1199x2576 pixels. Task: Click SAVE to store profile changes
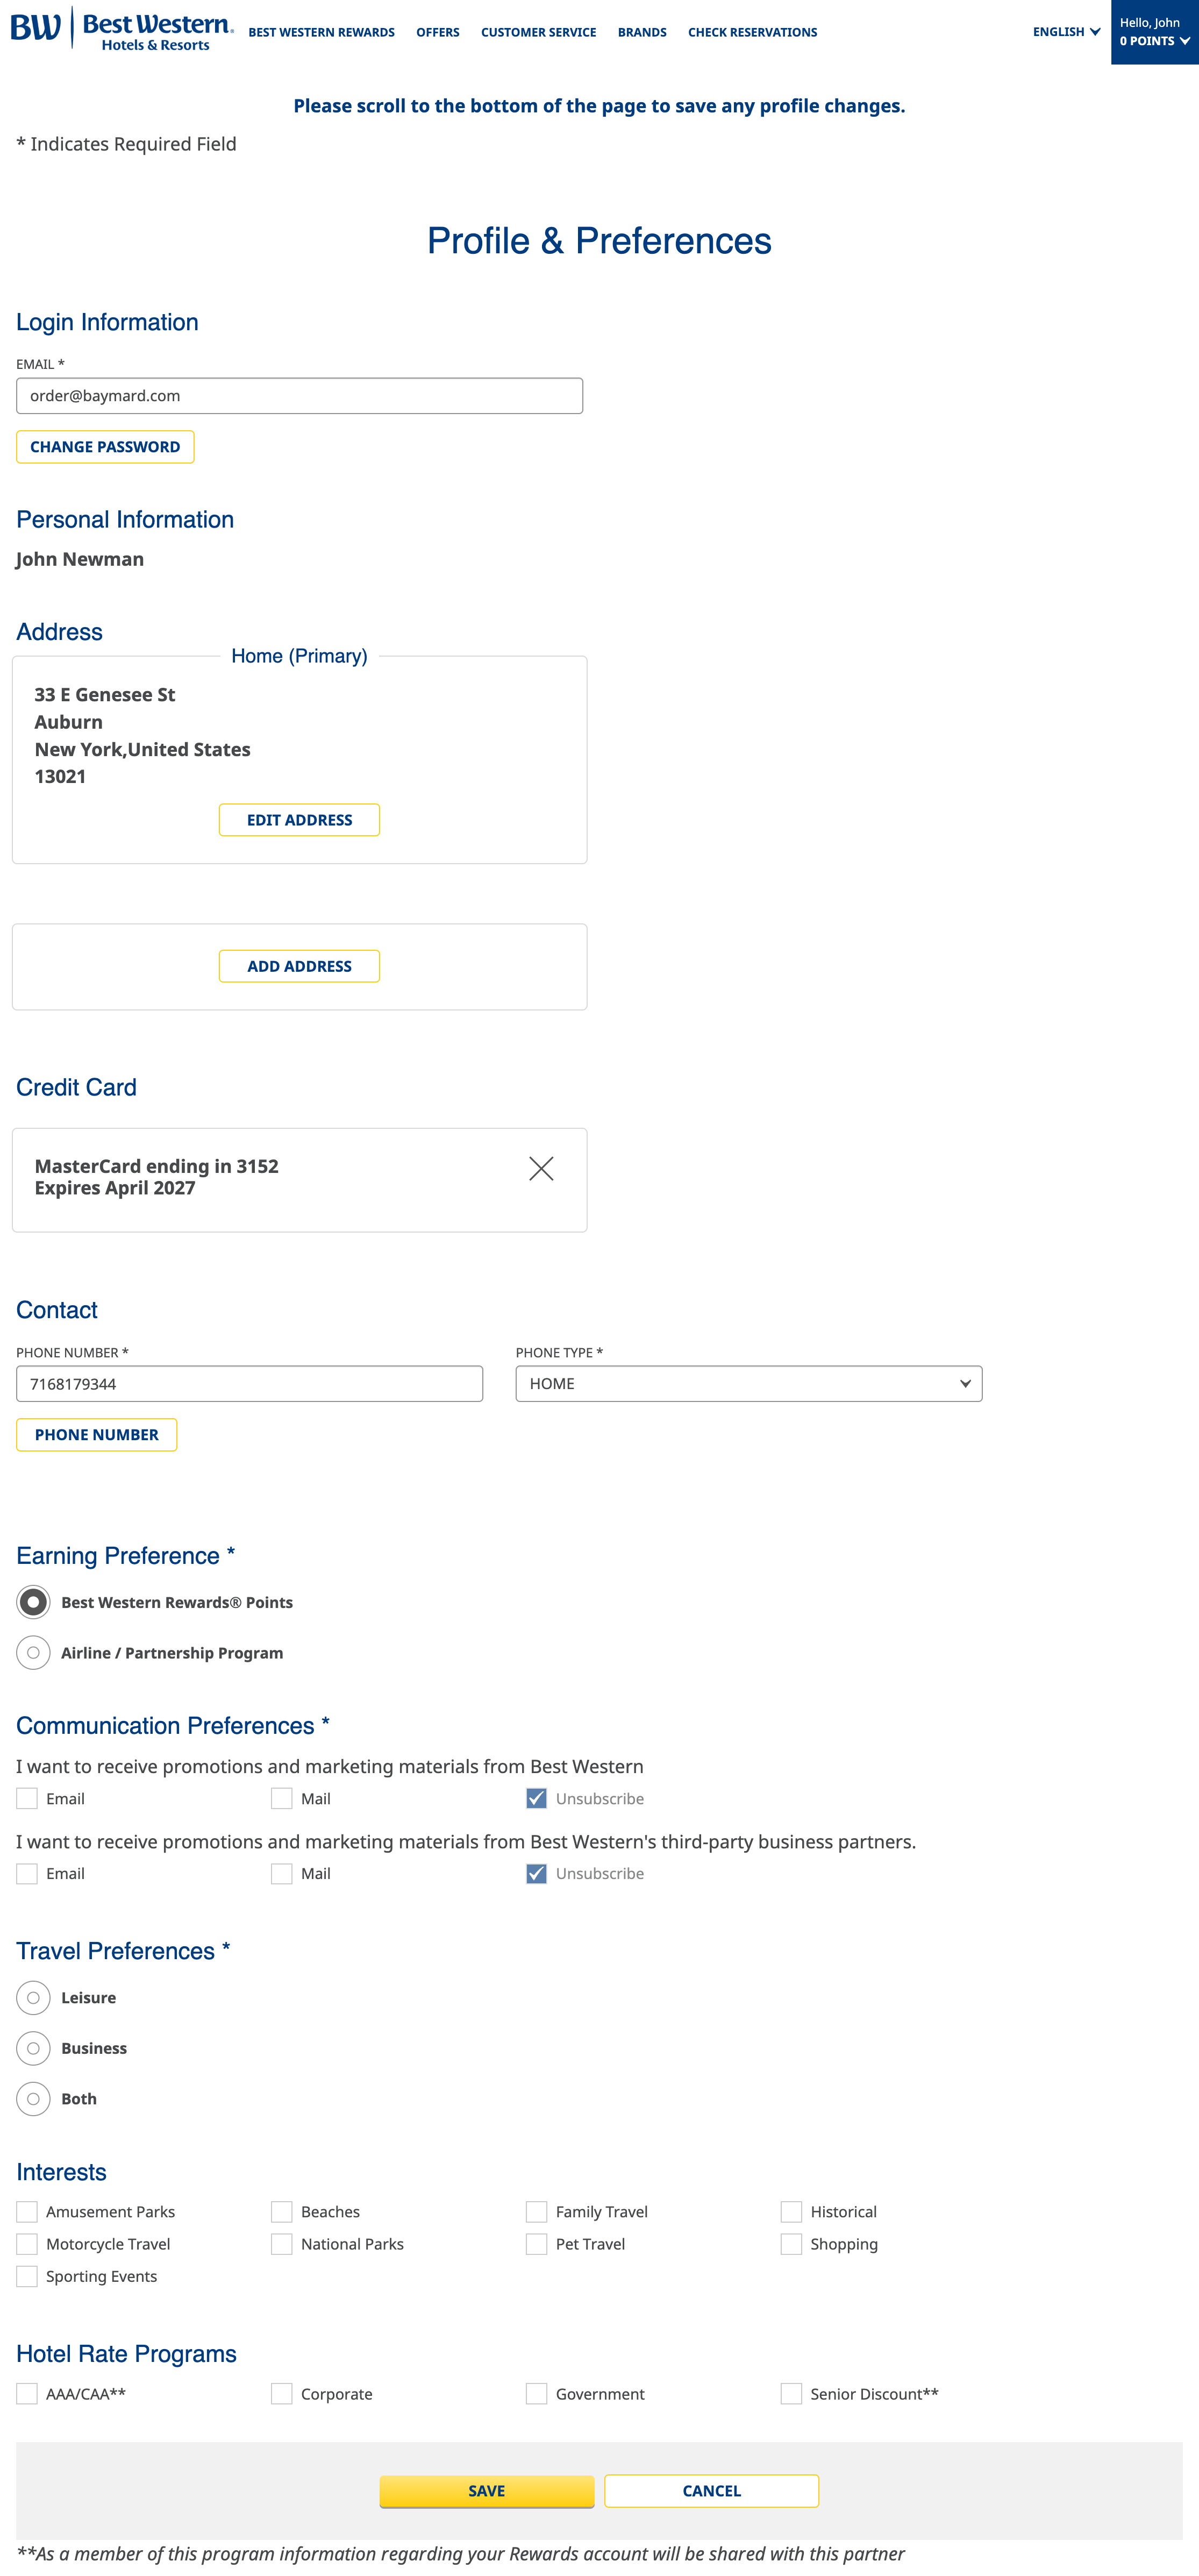(487, 2491)
